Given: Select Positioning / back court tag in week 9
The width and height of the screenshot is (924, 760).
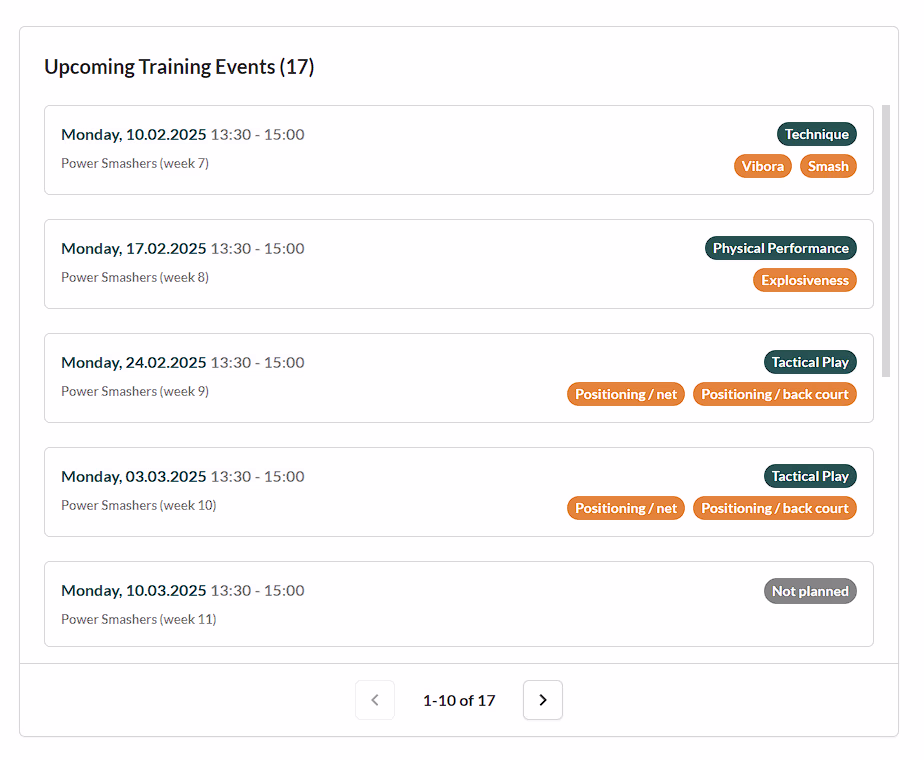Looking at the screenshot, I should pyautogui.click(x=774, y=394).
